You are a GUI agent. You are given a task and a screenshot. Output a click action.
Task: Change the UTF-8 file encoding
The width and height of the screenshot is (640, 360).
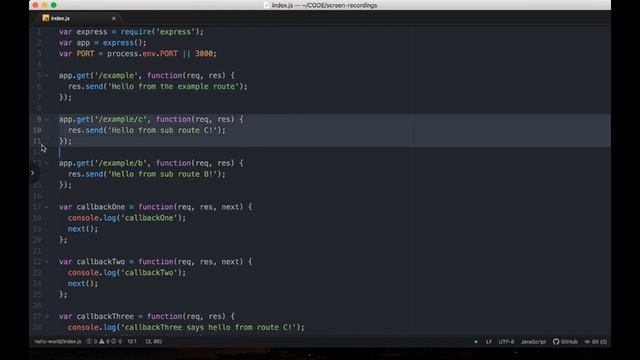coord(506,342)
